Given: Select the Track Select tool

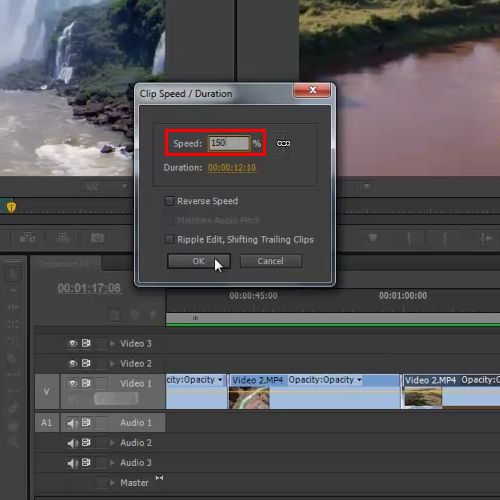Looking at the screenshot, I should [x=13, y=291].
